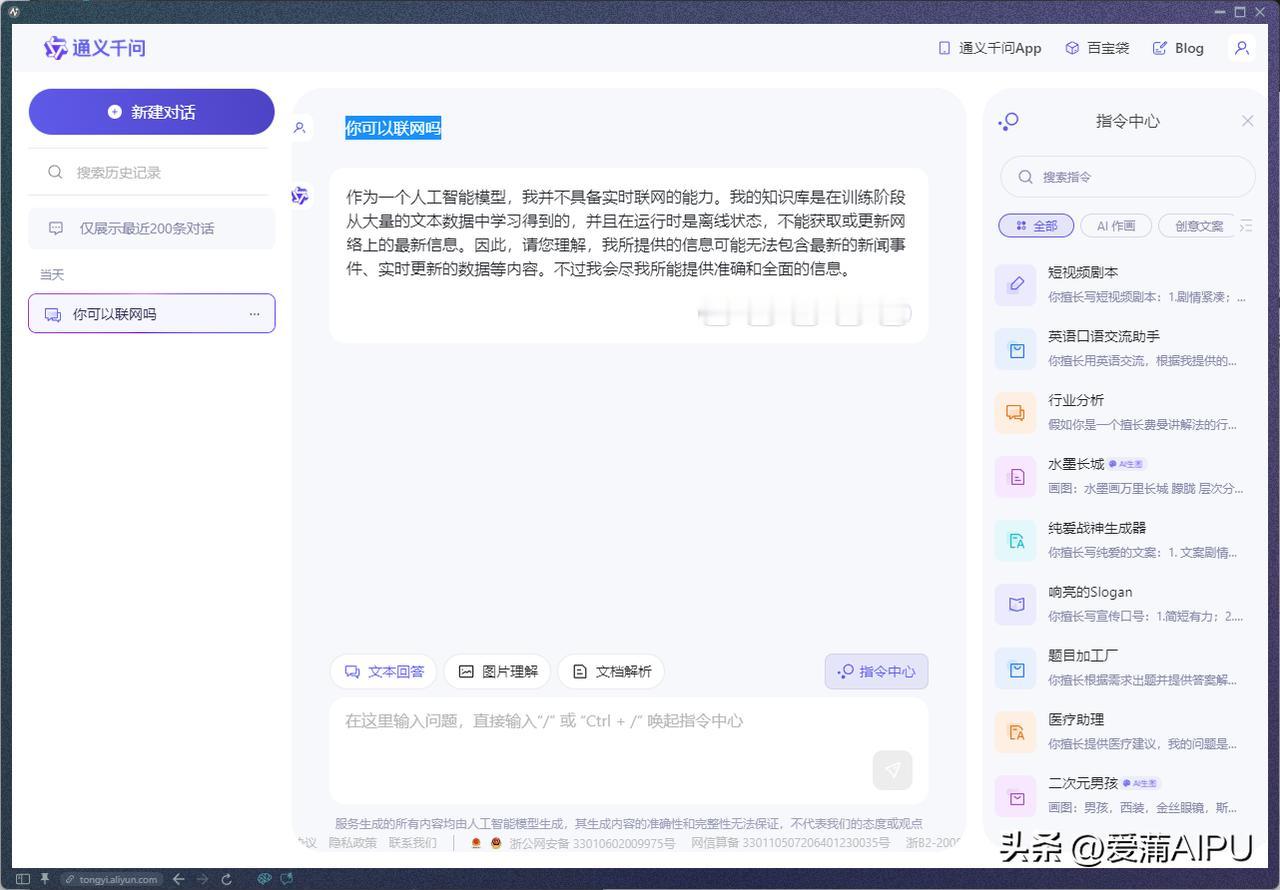Switch to 图片理解 mode
This screenshot has height=890, width=1280.
pos(497,672)
